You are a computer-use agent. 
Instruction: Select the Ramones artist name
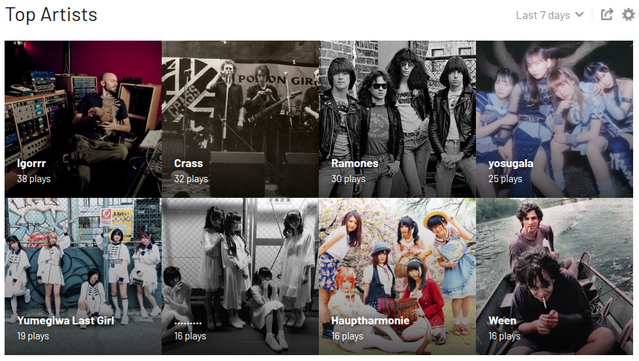pos(355,163)
